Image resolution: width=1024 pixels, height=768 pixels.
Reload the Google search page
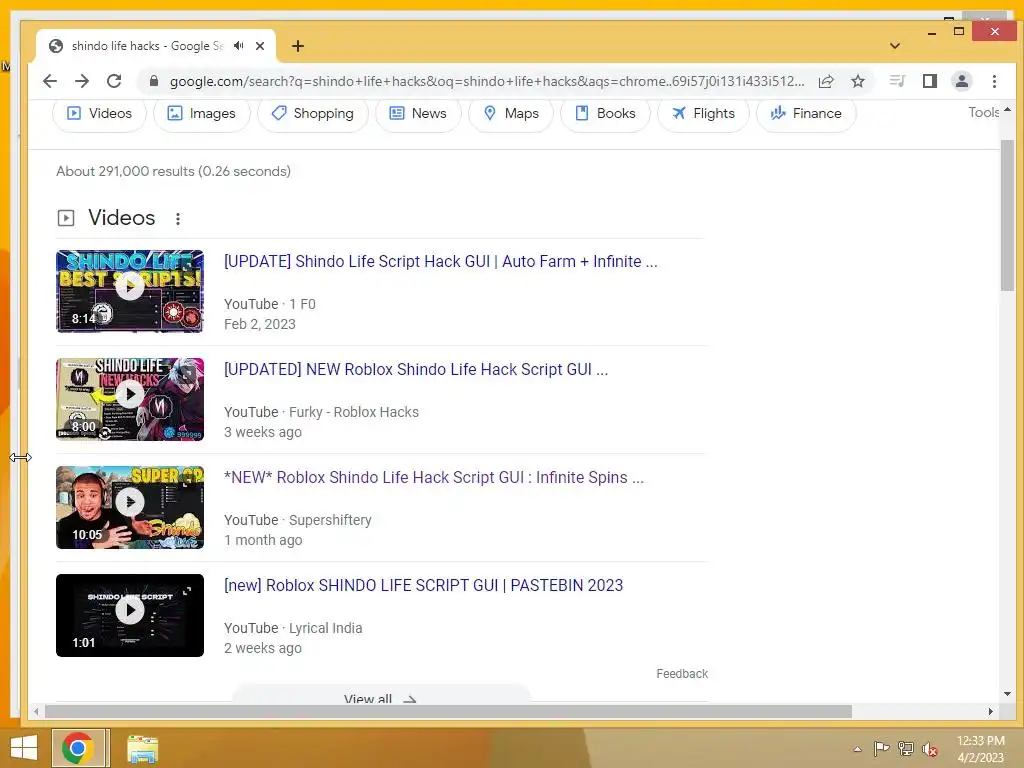[x=114, y=81]
